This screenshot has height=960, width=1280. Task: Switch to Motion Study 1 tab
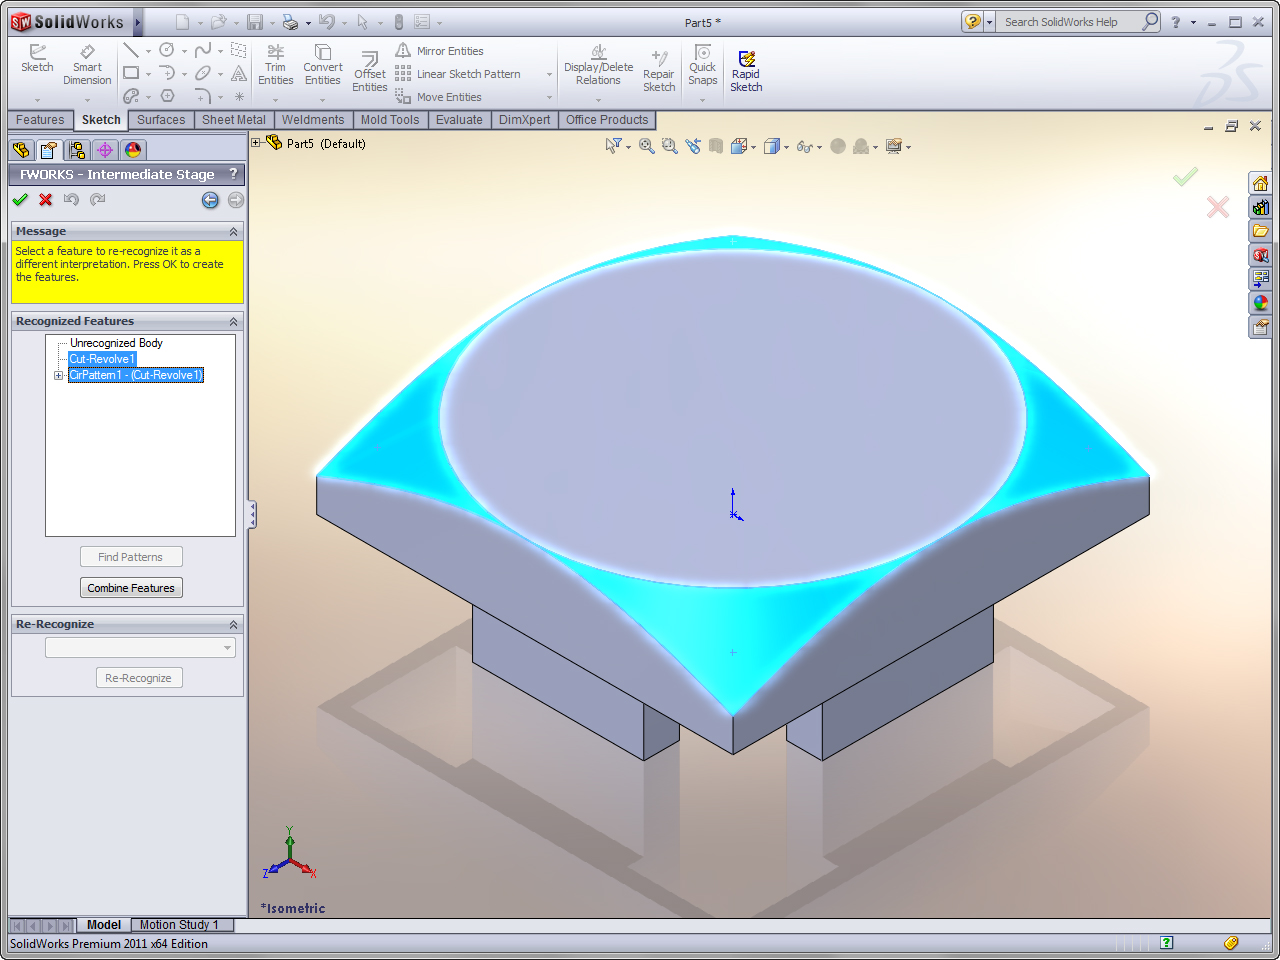point(179,925)
